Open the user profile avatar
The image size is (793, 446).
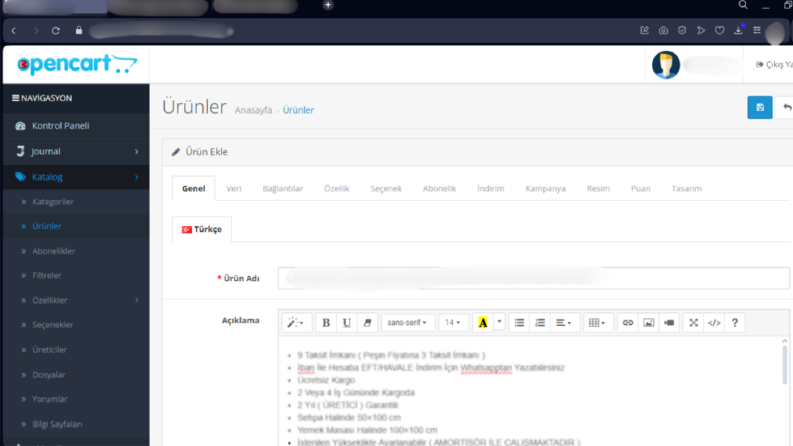pos(666,65)
